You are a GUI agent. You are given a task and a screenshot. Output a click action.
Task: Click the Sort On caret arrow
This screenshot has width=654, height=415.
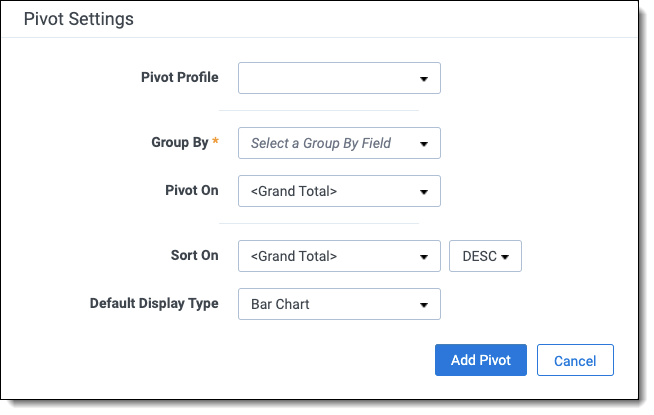coord(424,257)
